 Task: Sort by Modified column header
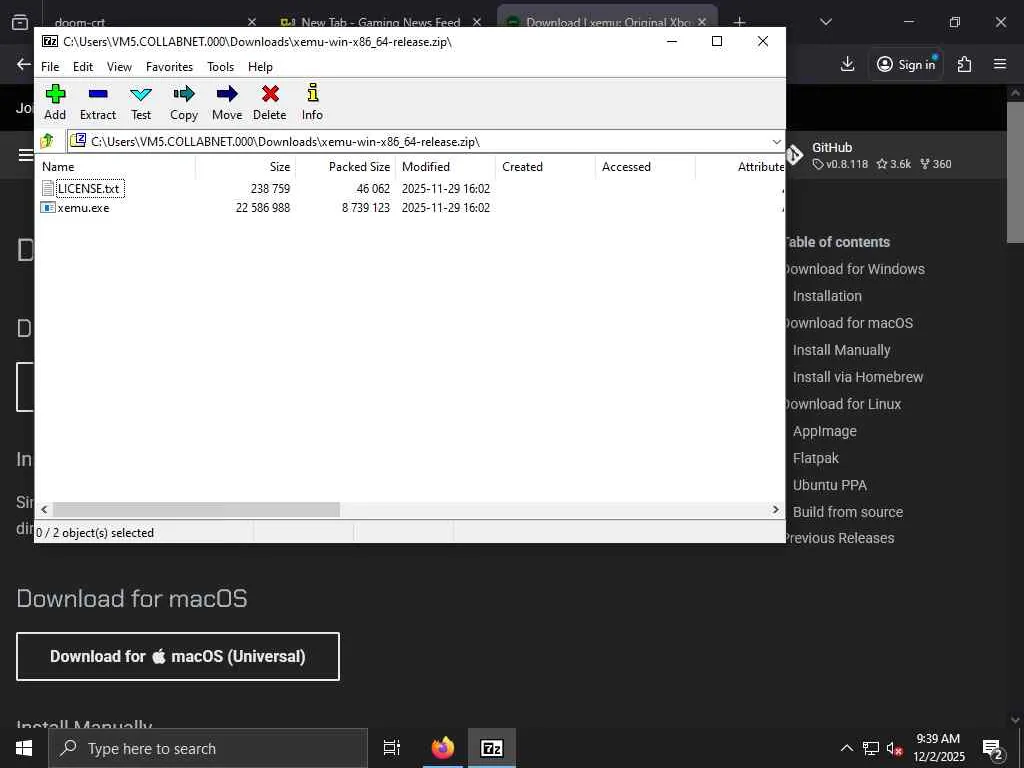(x=445, y=167)
